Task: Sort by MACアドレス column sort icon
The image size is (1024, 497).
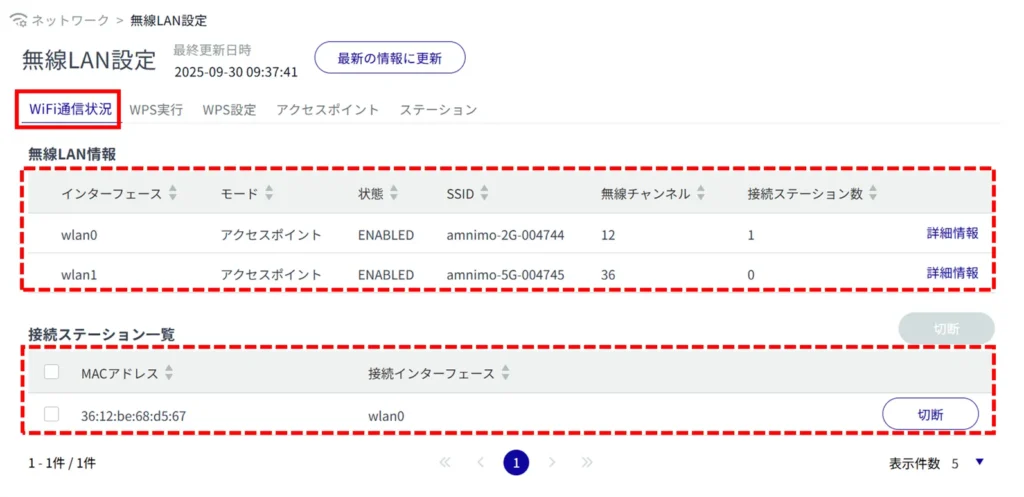Action: click(x=169, y=374)
